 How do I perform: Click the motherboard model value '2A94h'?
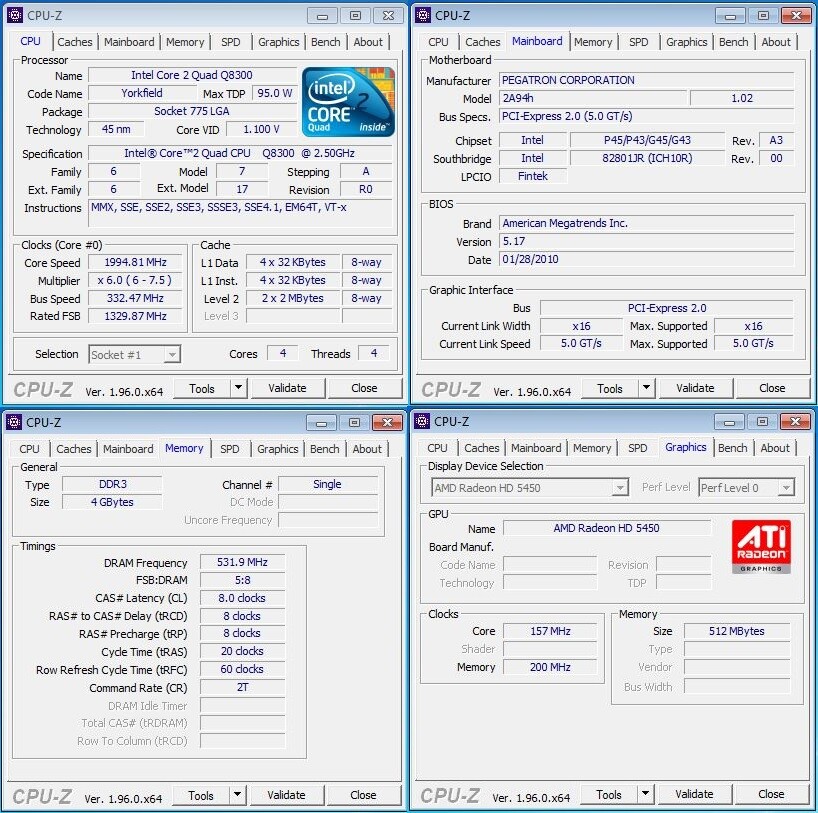tap(593, 98)
